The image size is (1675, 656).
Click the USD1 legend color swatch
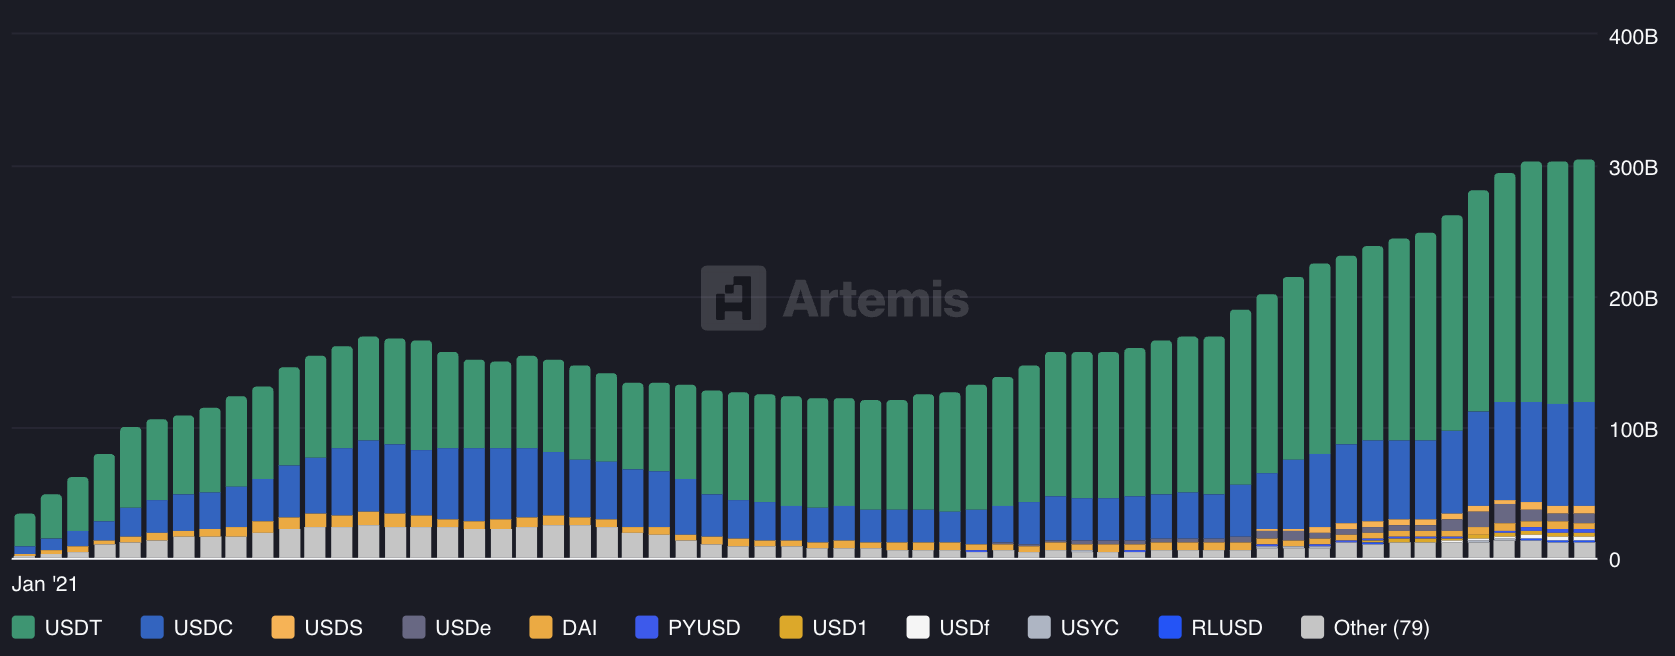(791, 627)
